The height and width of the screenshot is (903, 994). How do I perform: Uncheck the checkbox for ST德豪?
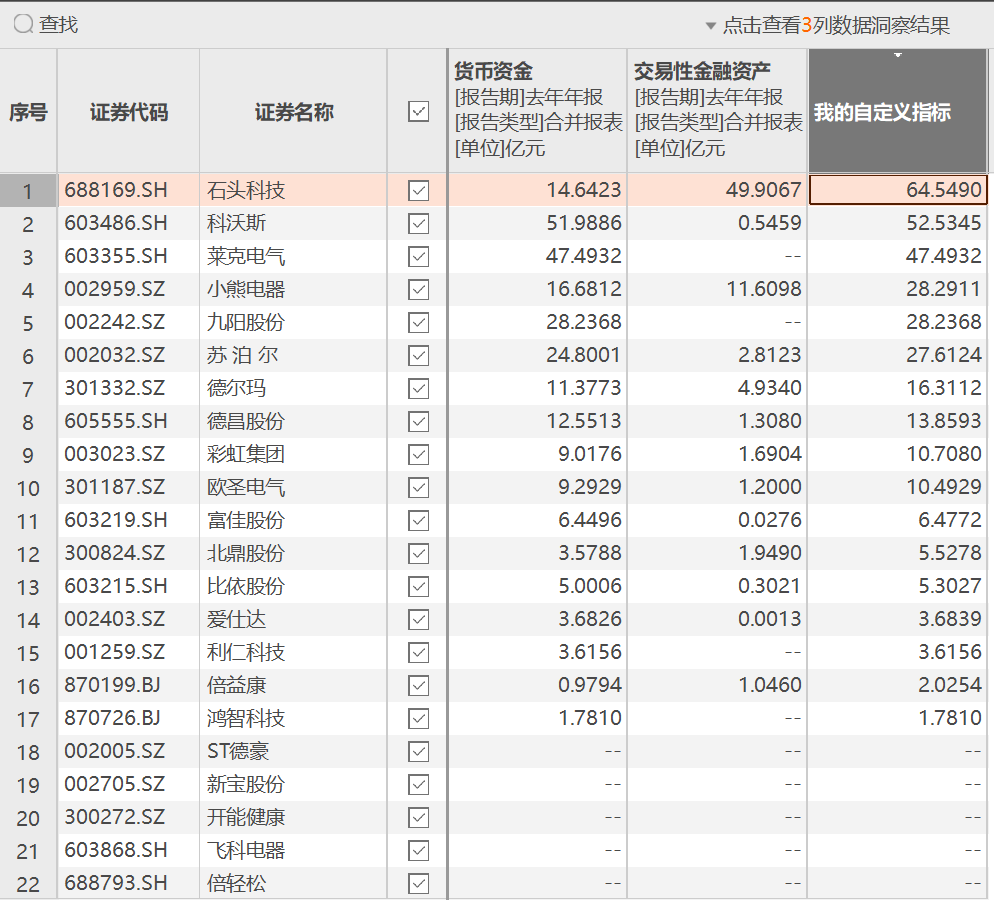(x=418, y=751)
